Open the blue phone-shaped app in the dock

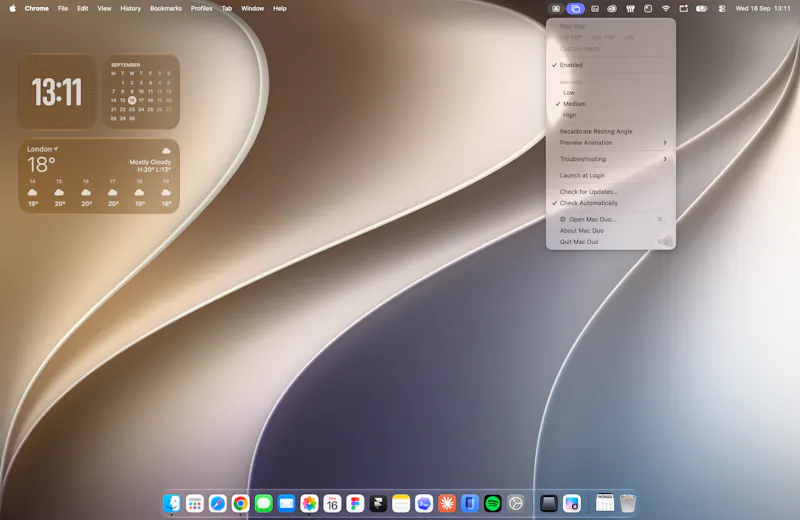point(470,504)
